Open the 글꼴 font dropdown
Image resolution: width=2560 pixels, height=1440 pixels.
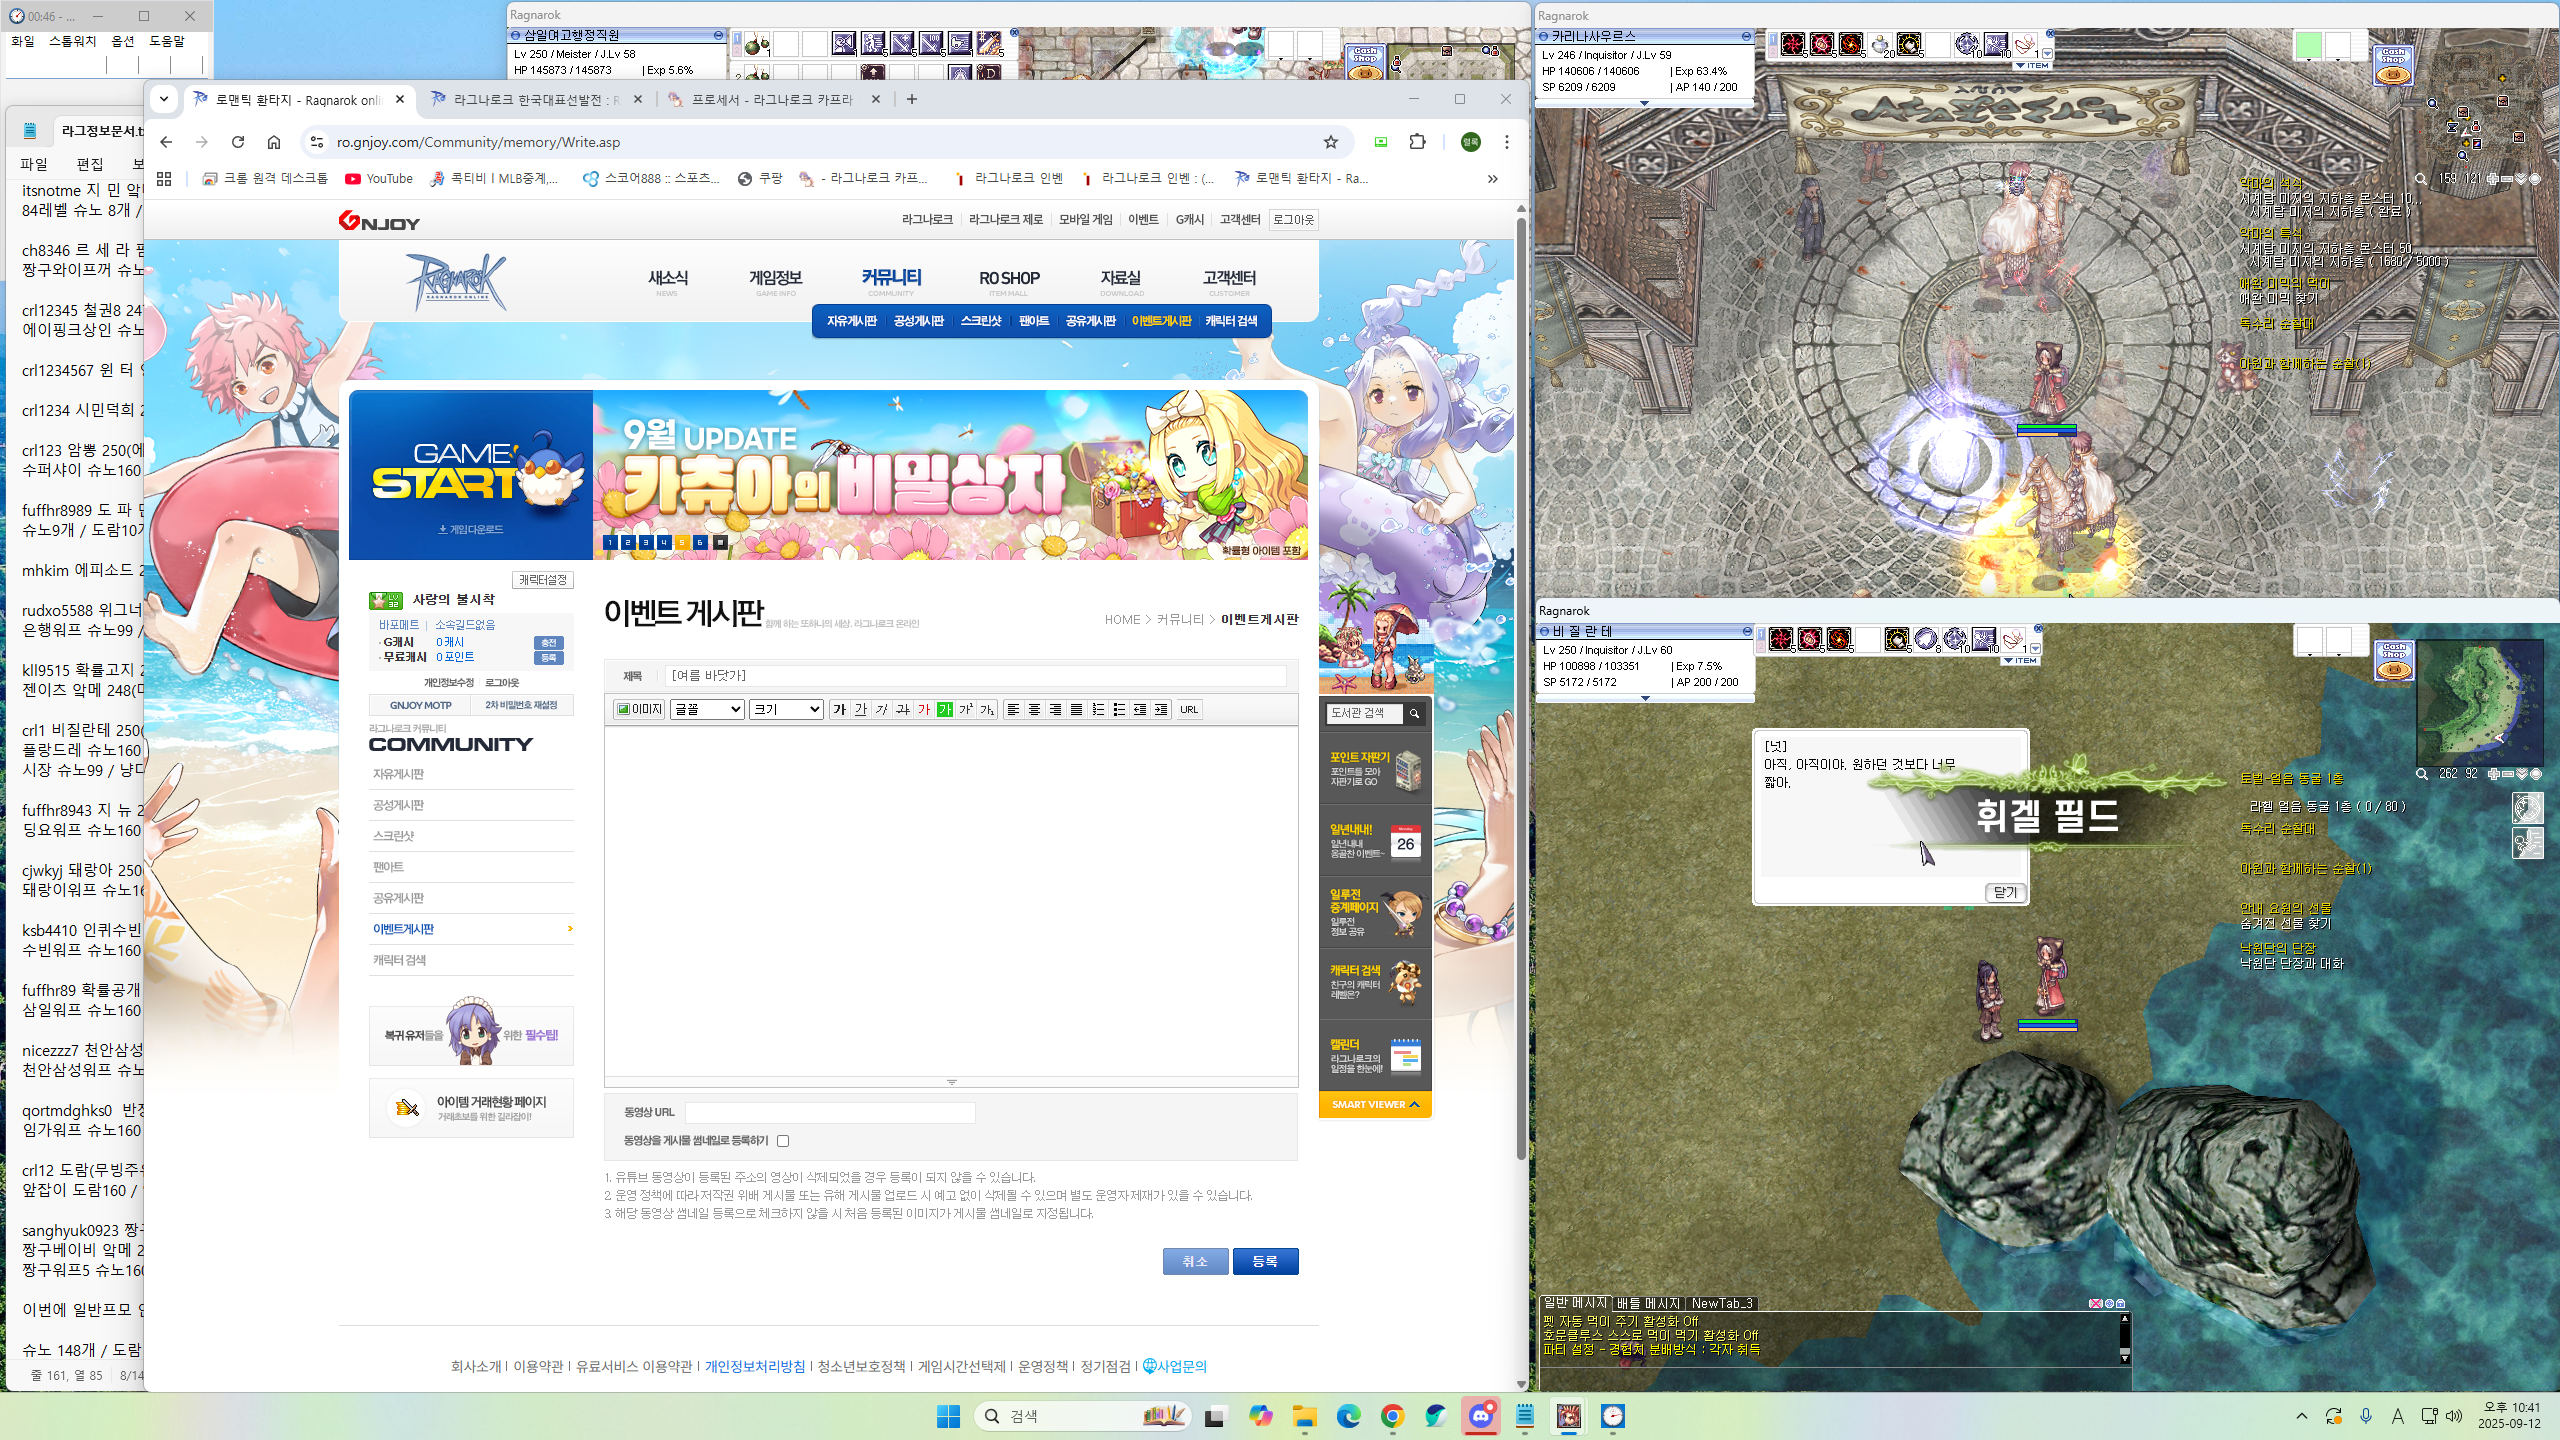[x=707, y=709]
